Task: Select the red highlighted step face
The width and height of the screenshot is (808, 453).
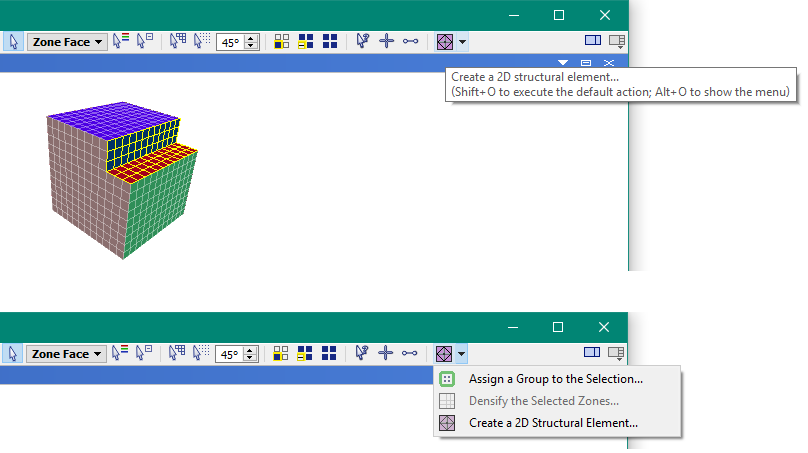Action: click(x=152, y=162)
